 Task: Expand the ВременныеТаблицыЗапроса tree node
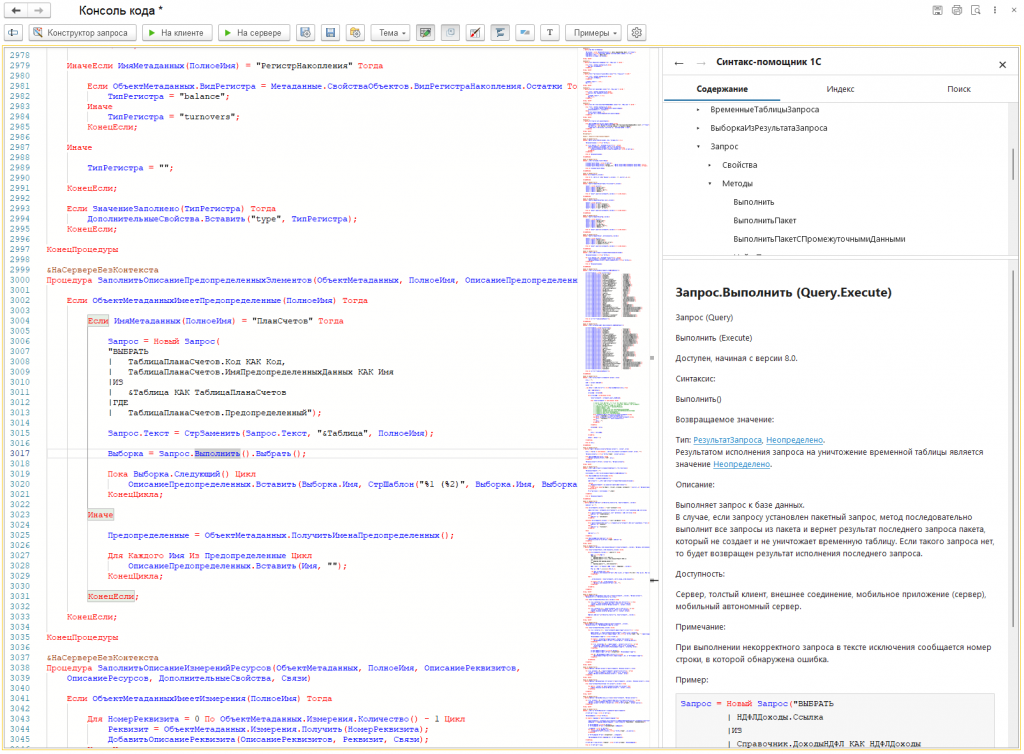coord(698,110)
